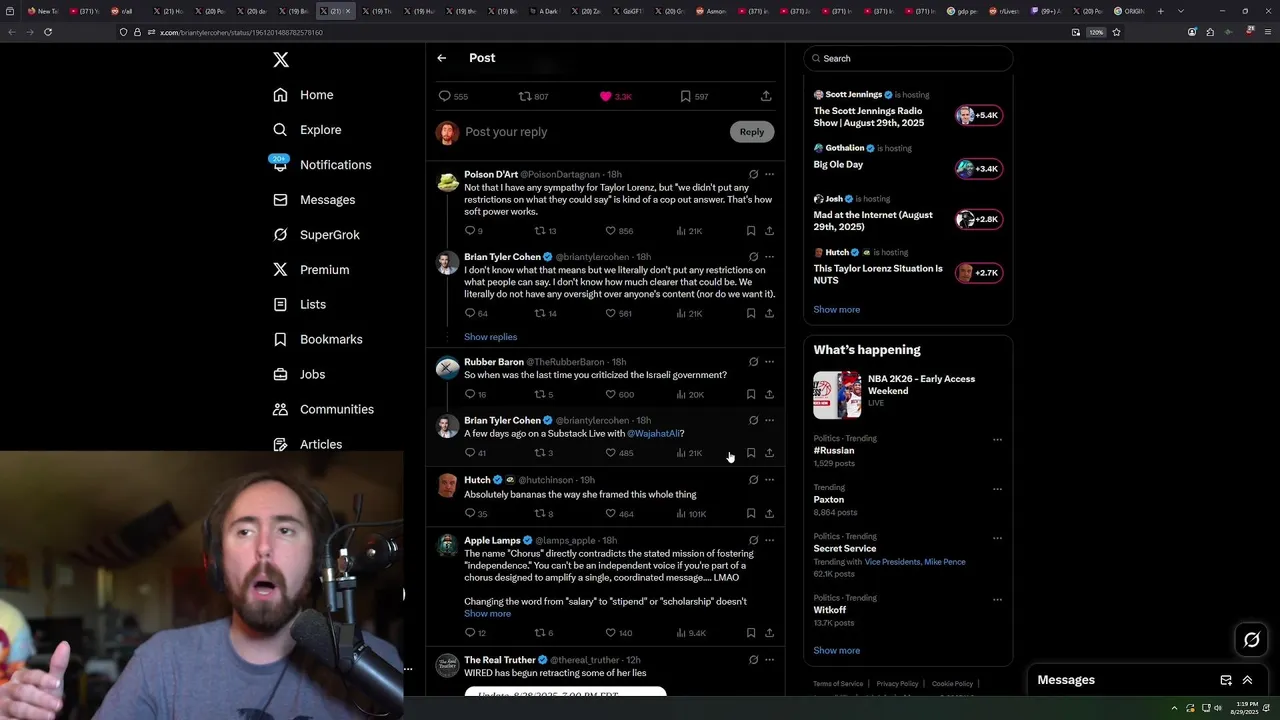Open more options on The Real Truther reply
This screenshot has width=1280, height=720.
[x=769, y=660]
